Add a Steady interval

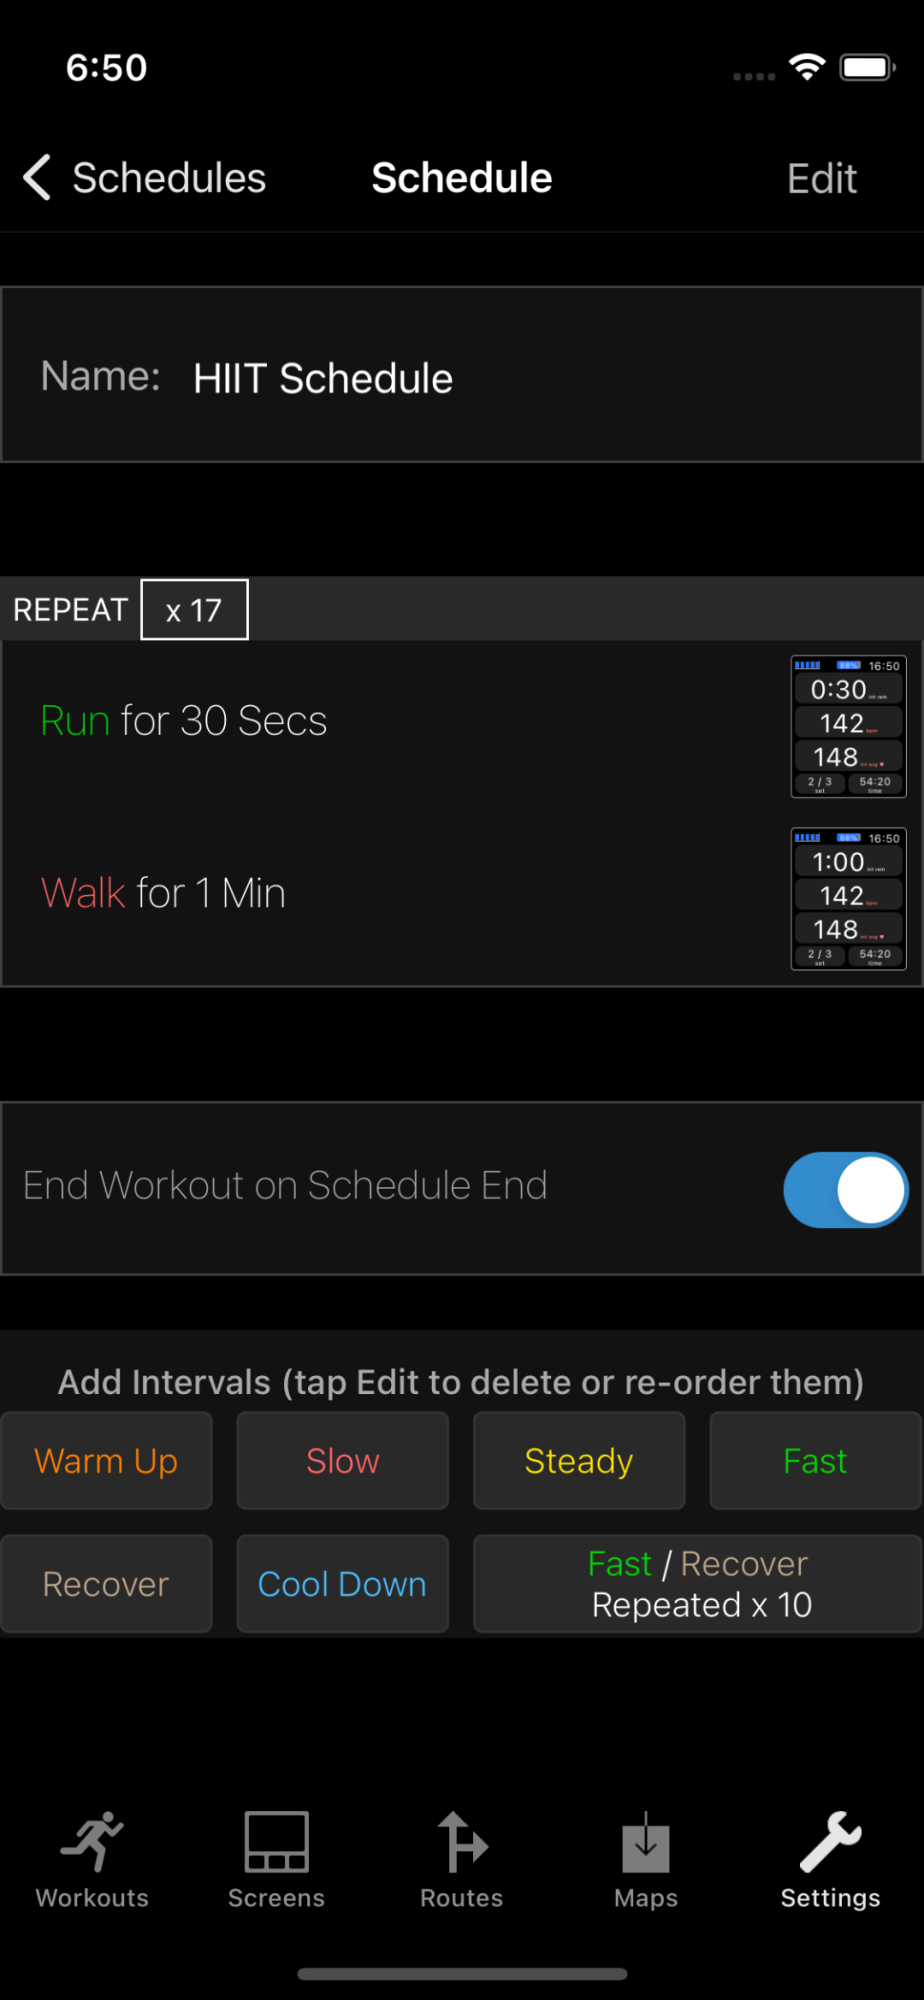(x=579, y=1461)
